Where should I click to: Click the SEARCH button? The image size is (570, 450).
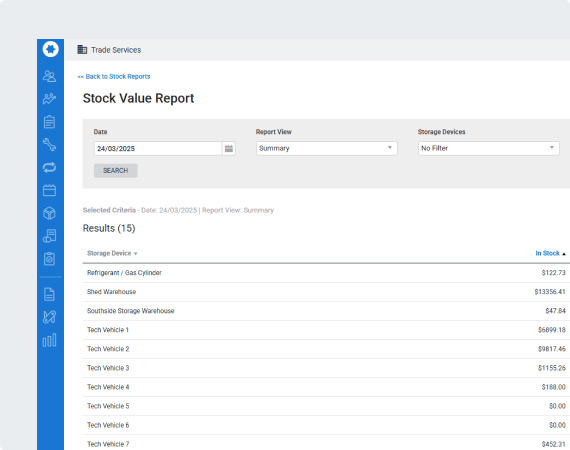[116, 170]
